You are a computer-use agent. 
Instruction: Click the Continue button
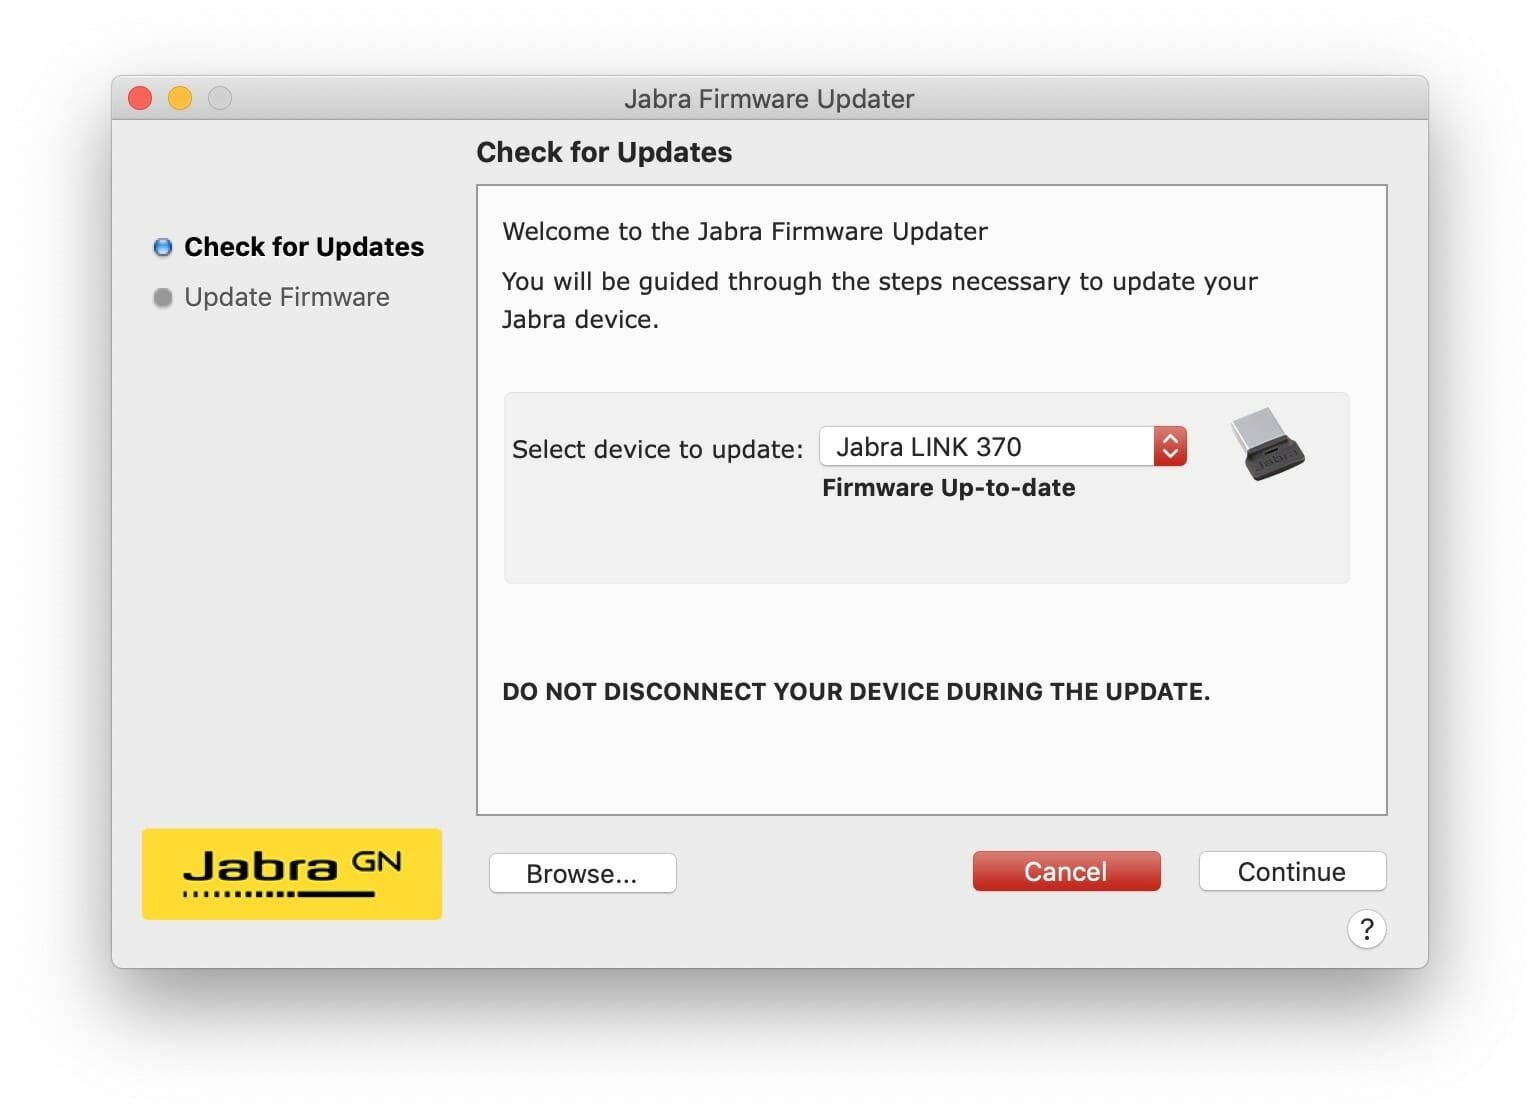pos(1292,871)
